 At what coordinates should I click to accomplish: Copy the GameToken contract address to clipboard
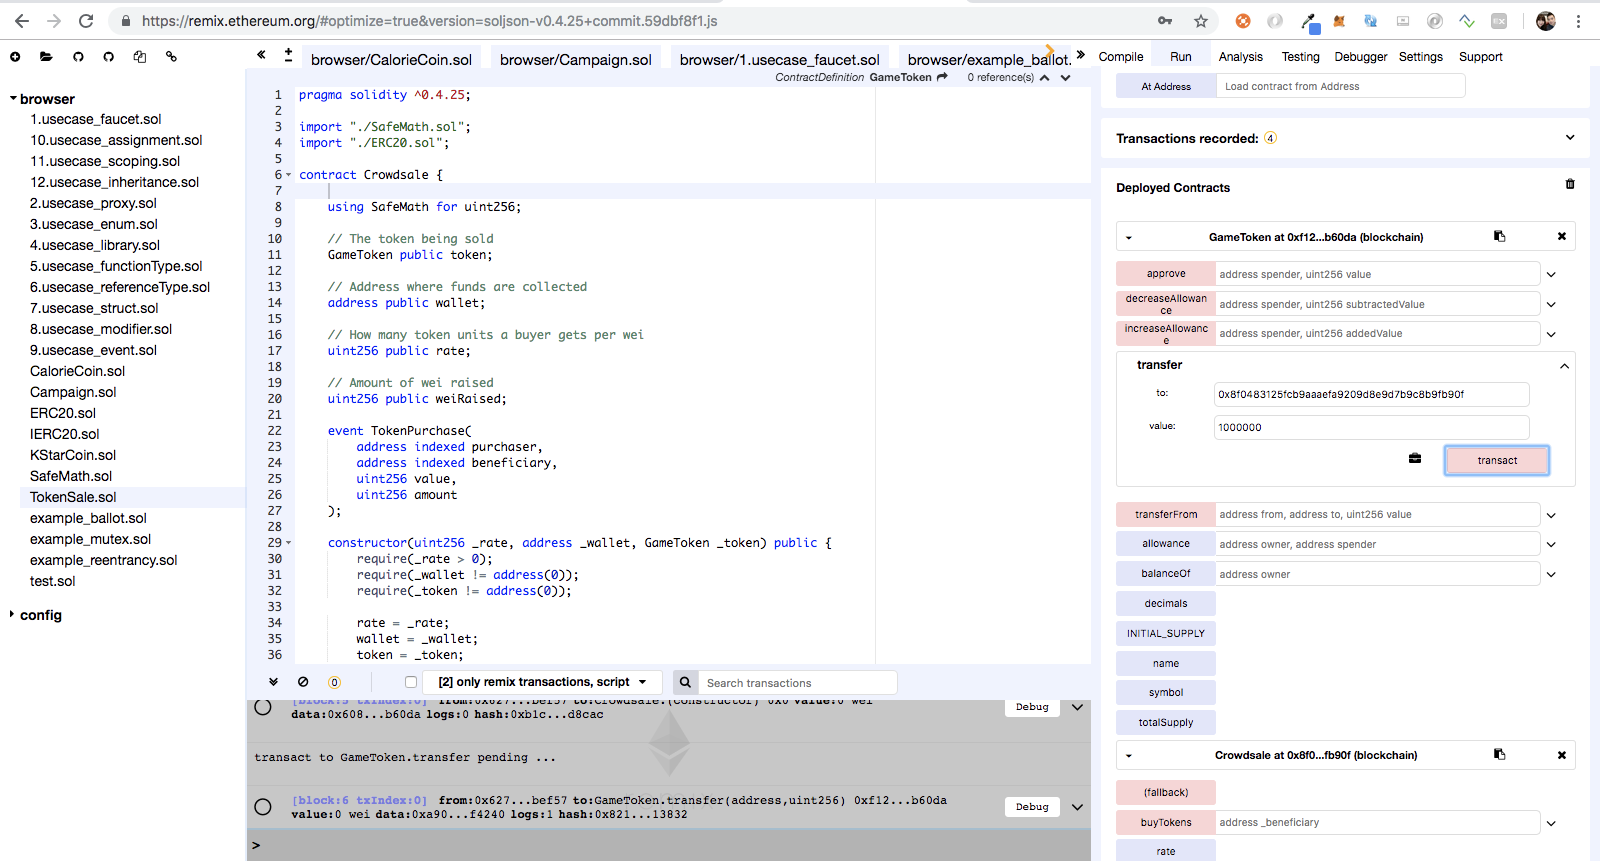[x=1499, y=237]
